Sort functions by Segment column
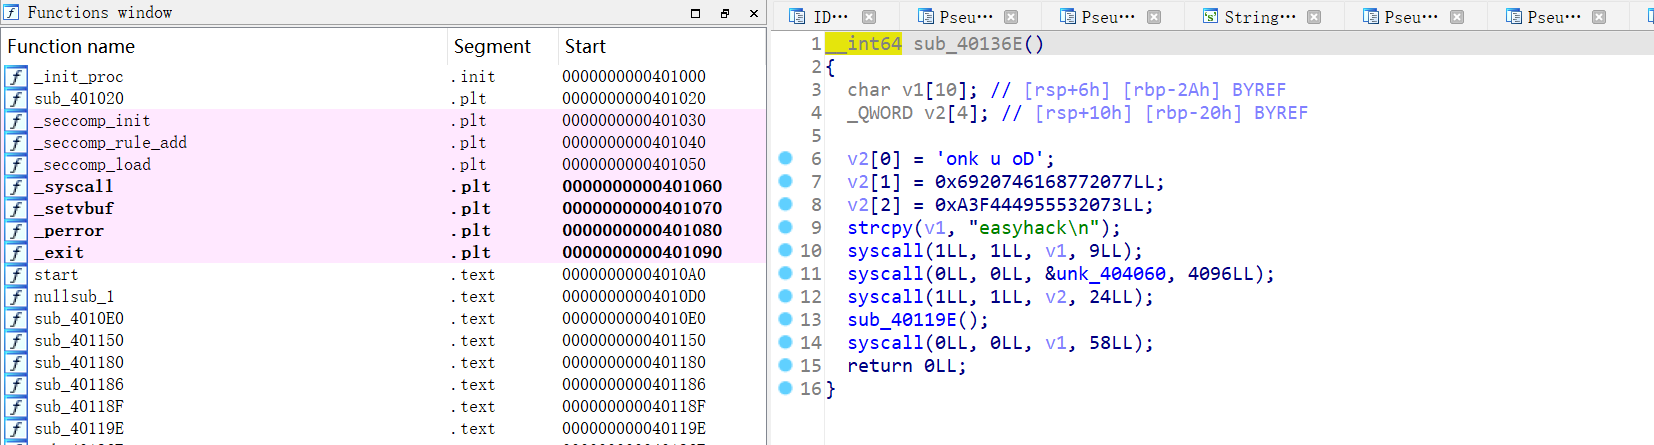Viewport: 1654px width, 445px height. pyautogui.click(x=492, y=47)
